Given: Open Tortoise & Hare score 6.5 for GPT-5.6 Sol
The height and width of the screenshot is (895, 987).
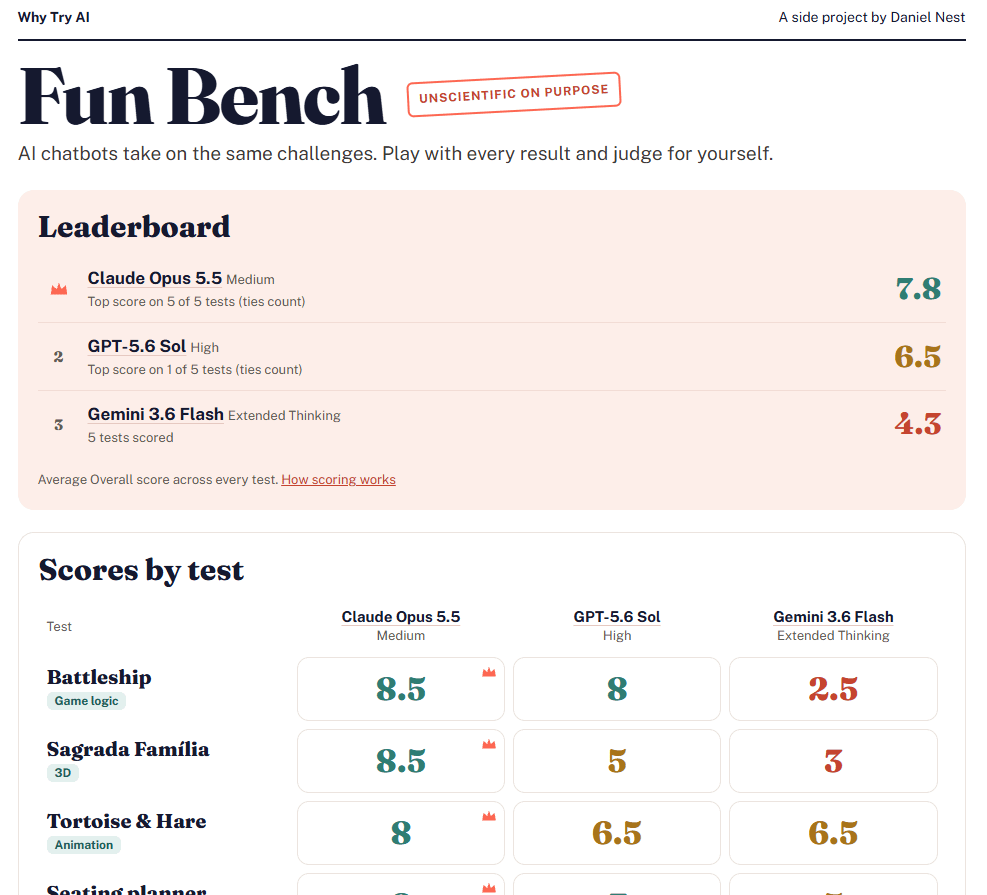Looking at the screenshot, I should click(616, 833).
